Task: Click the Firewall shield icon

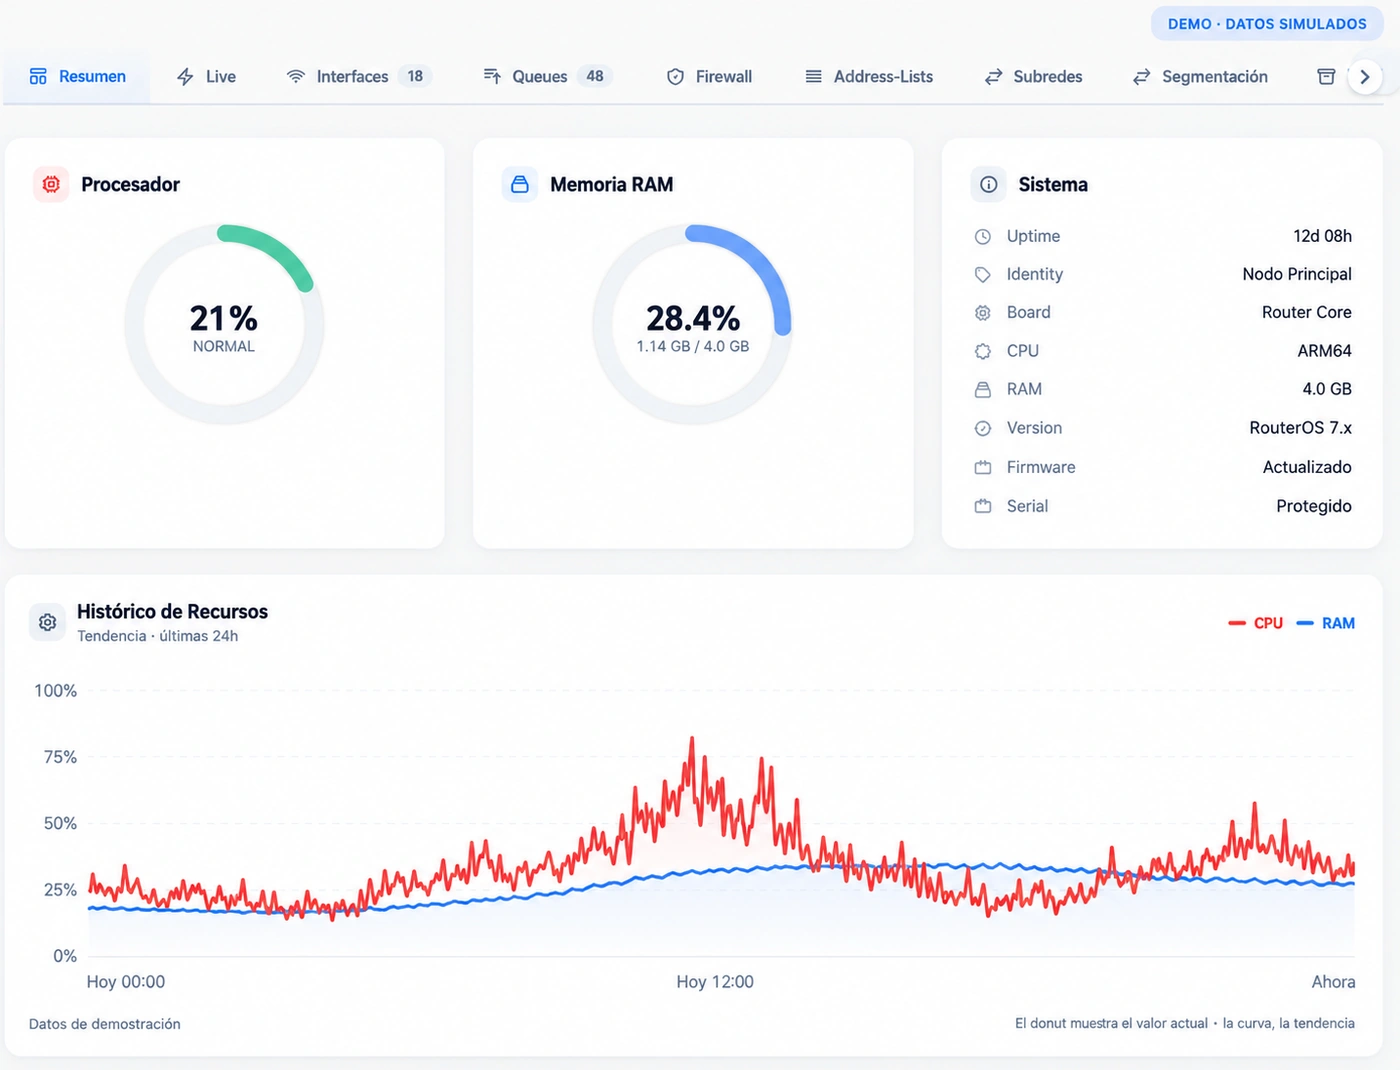Action: tap(675, 77)
